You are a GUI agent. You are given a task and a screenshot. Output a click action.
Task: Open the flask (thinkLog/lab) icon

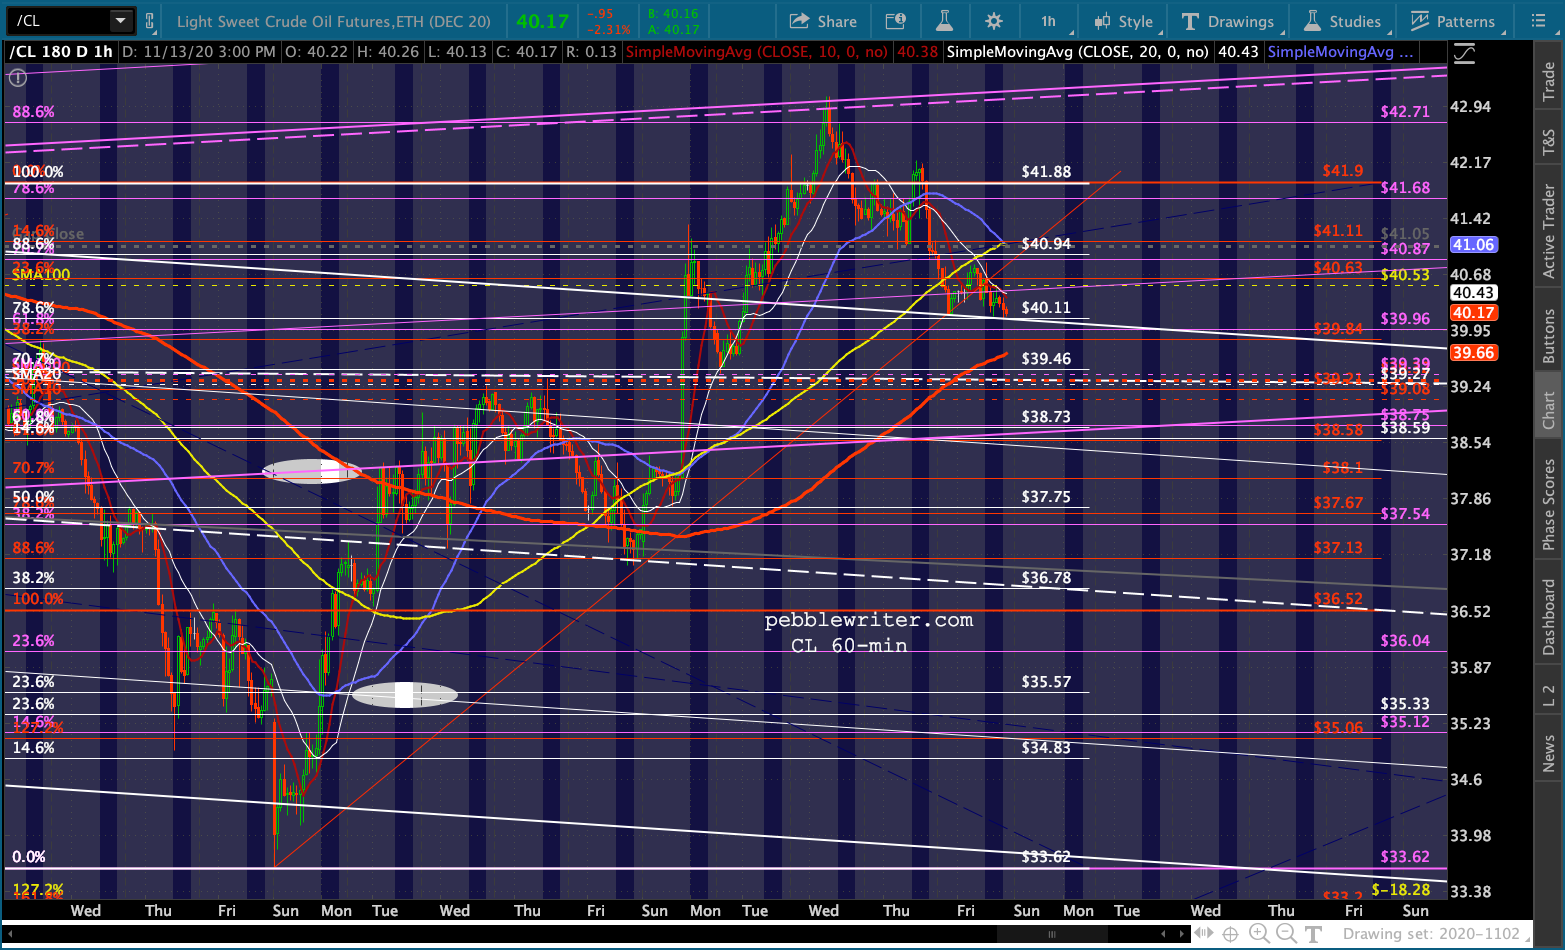pos(944,21)
